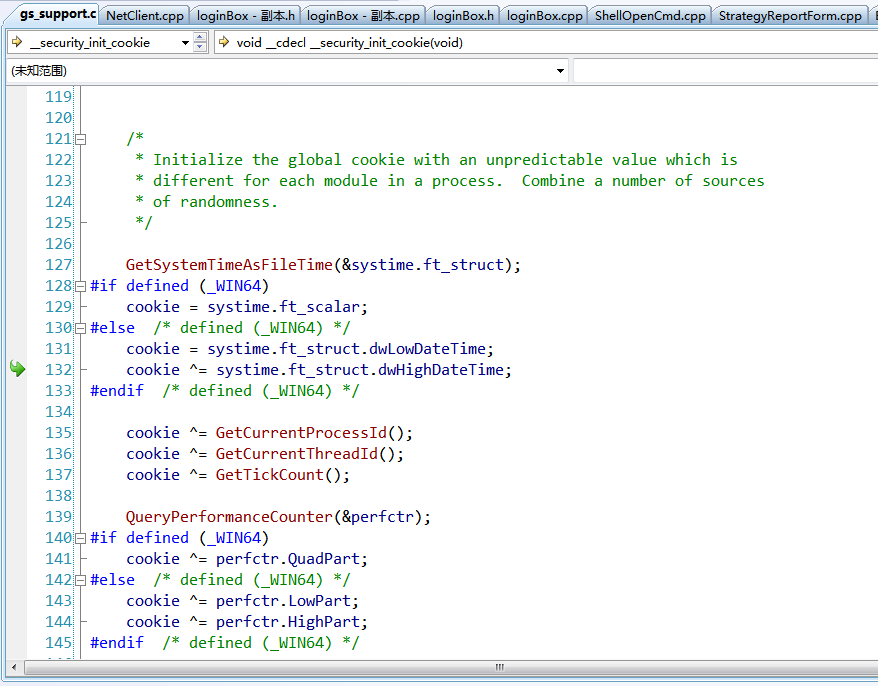
Task: Switch to the loginBox.cpp tab
Action: pyautogui.click(x=544, y=16)
